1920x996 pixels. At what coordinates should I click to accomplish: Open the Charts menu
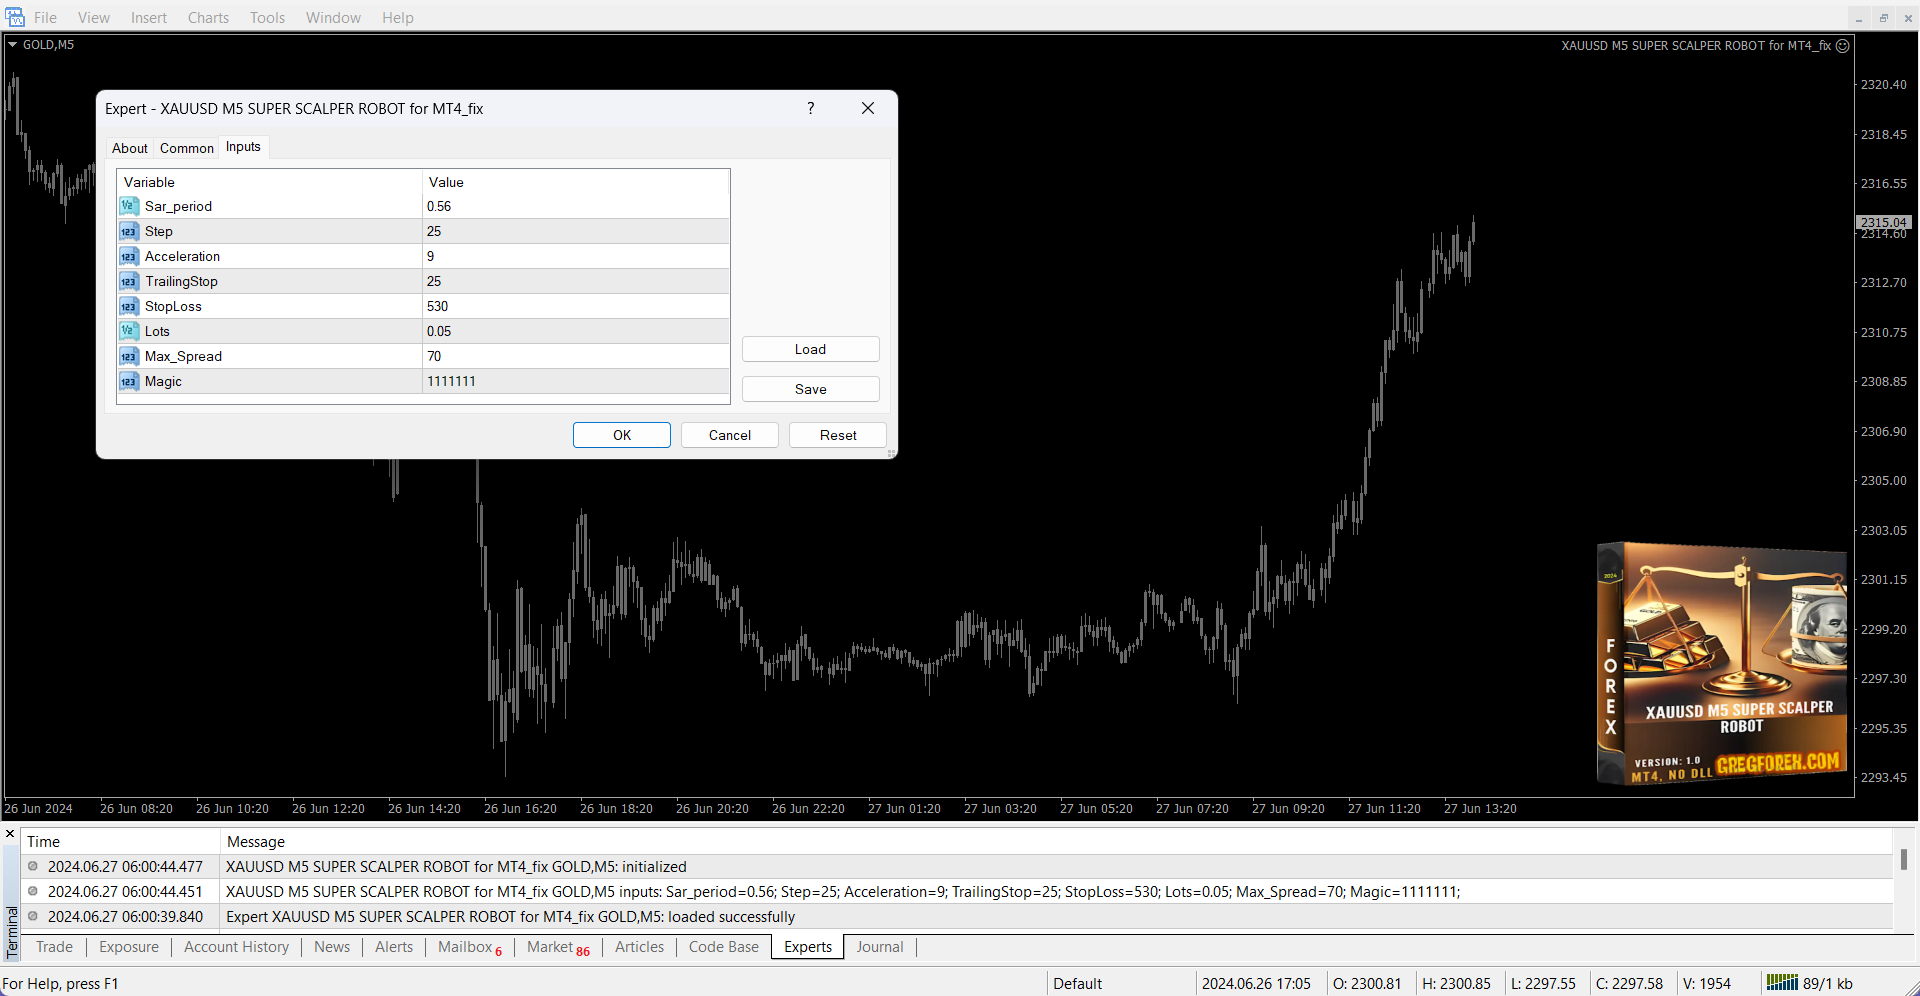point(208,18)
